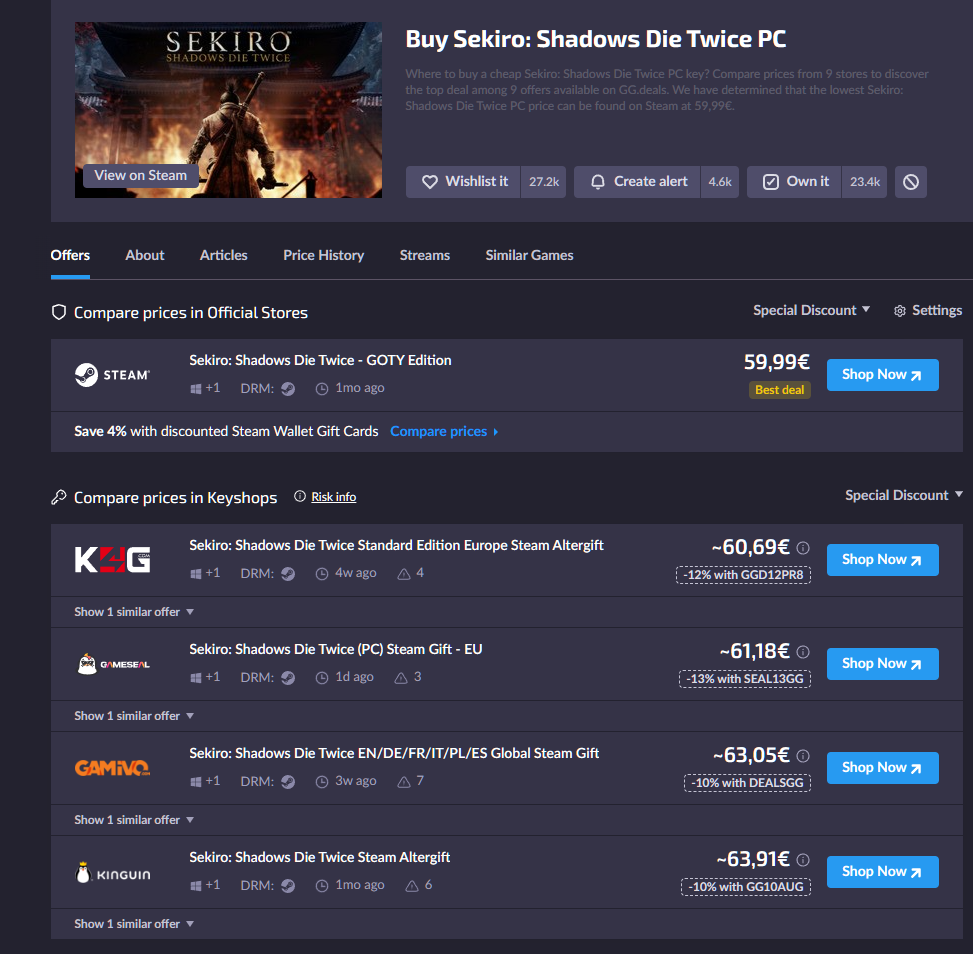This screenshot has height=954, width=973.
Task: Click info icon next to ~61,18€ price
Action: point(803,652)
